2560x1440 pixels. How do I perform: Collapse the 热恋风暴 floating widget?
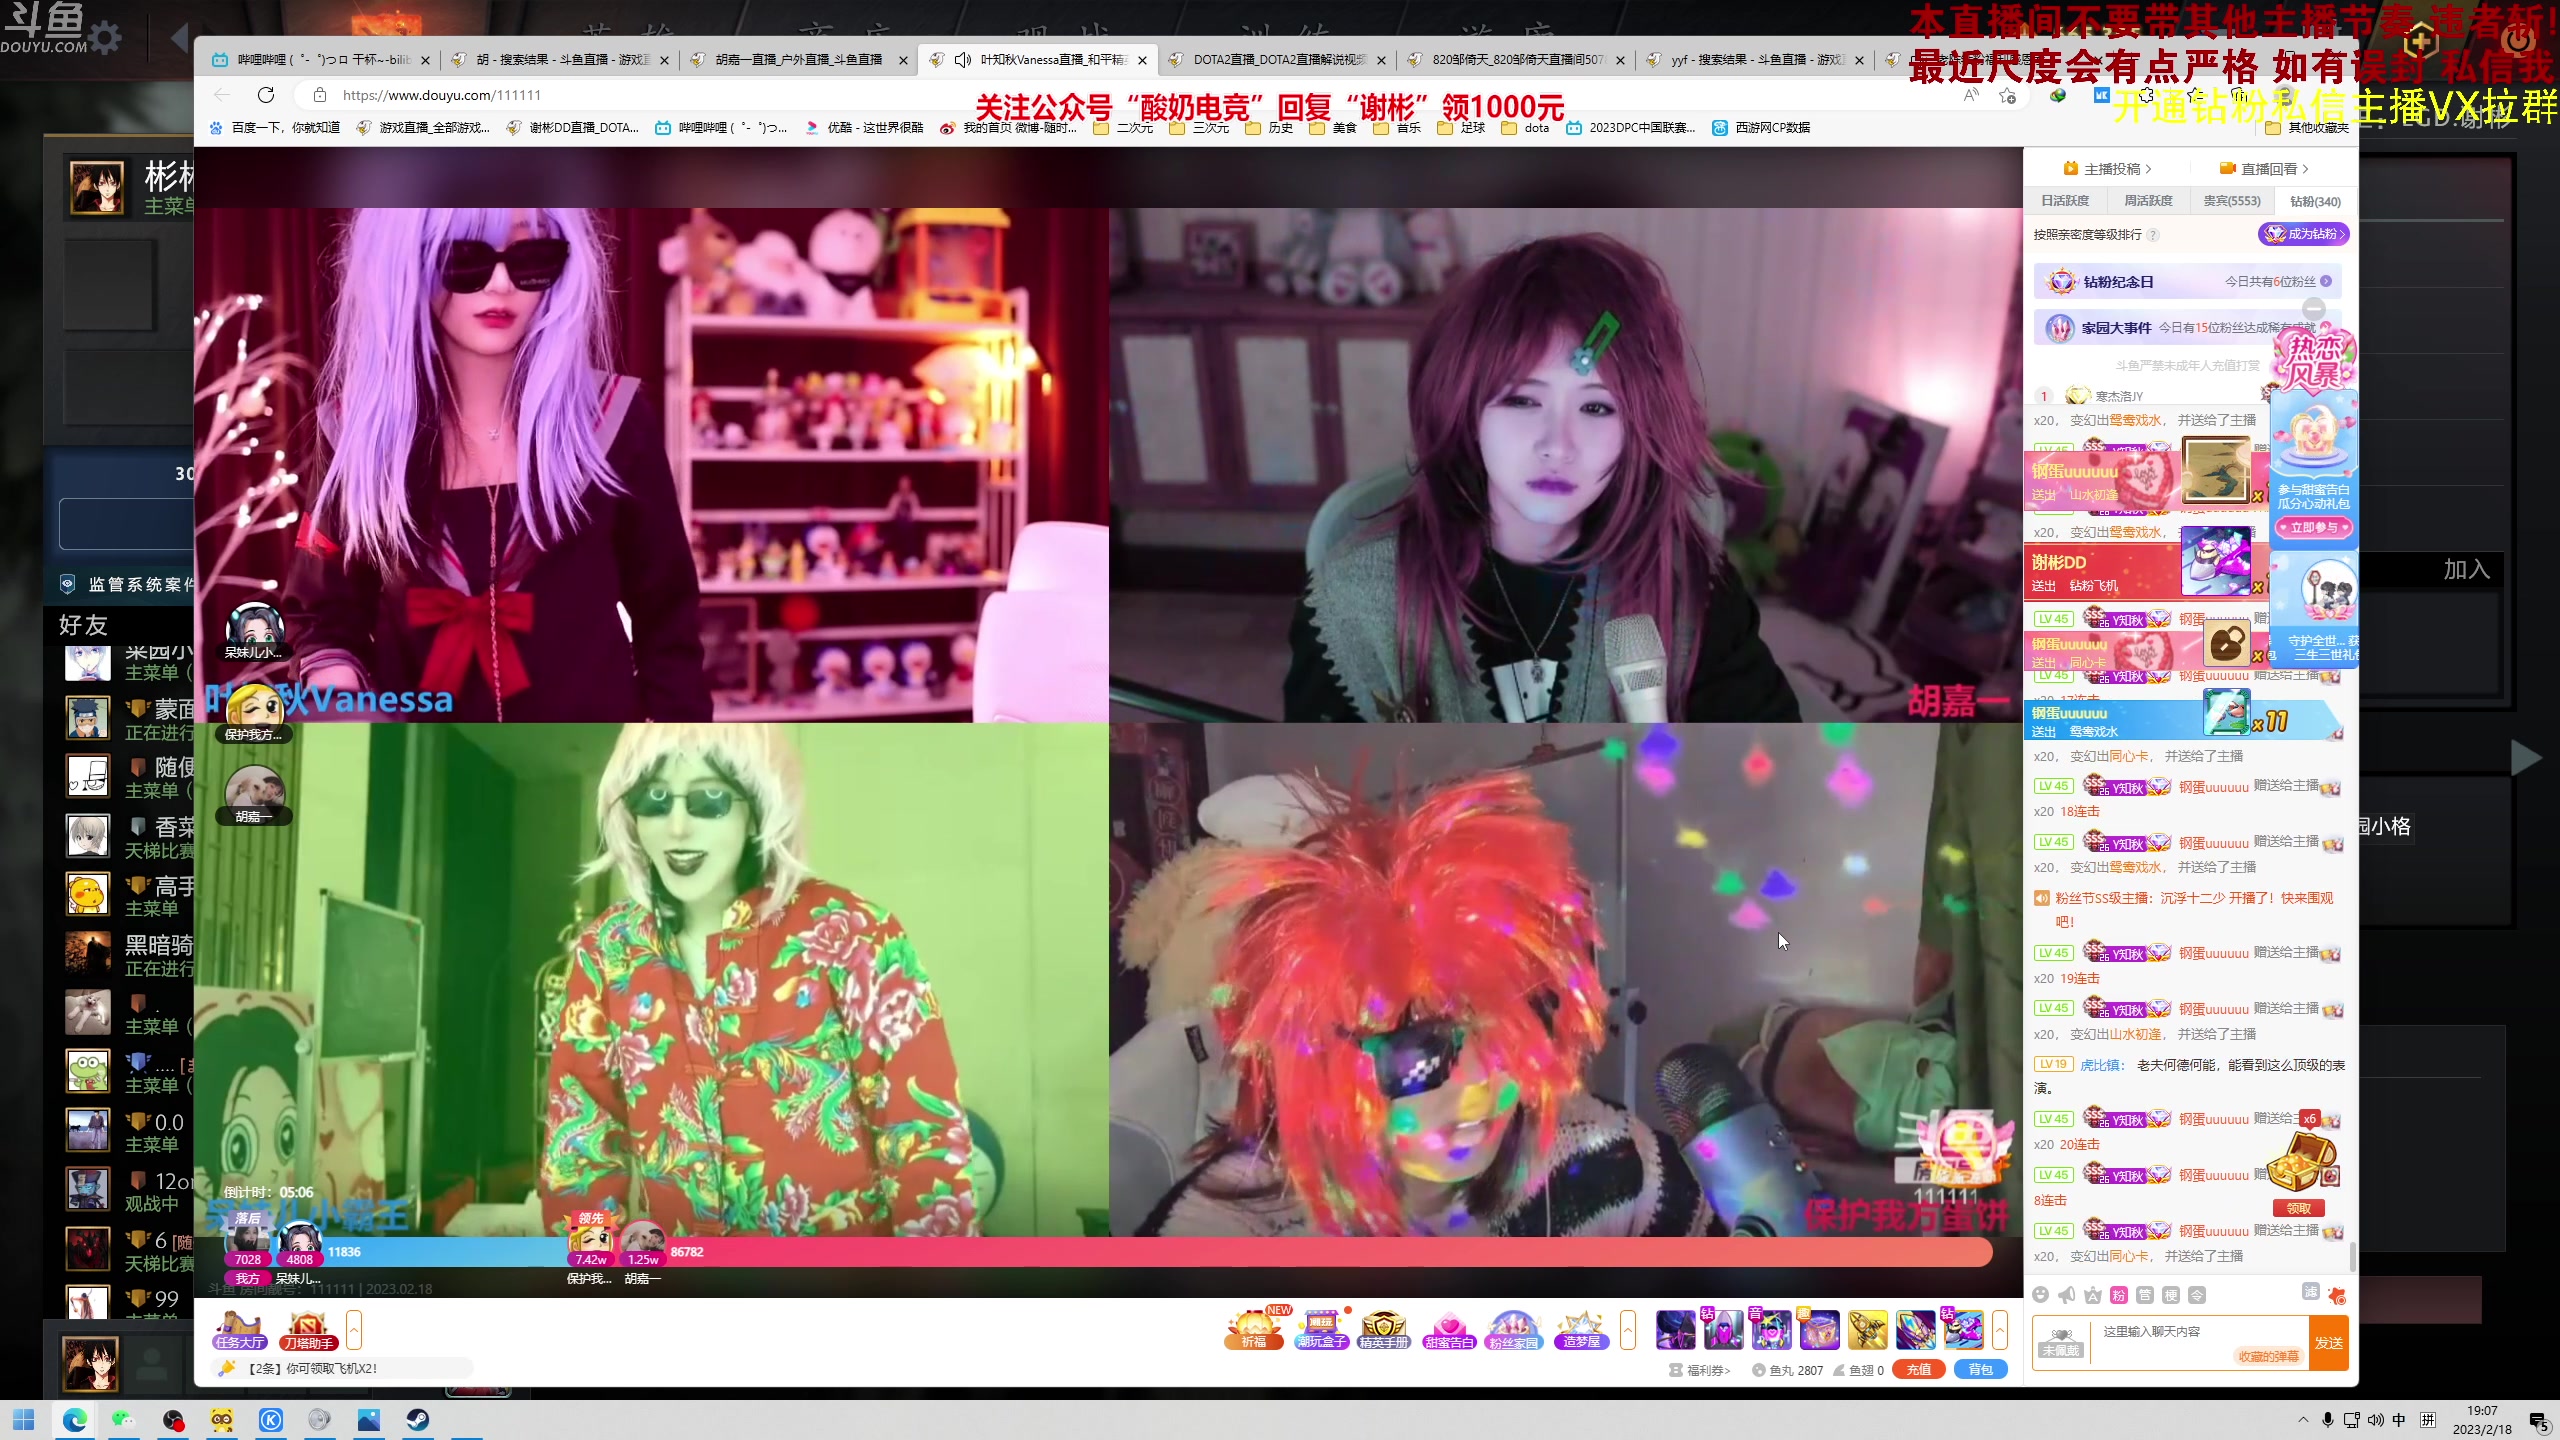2314,309
